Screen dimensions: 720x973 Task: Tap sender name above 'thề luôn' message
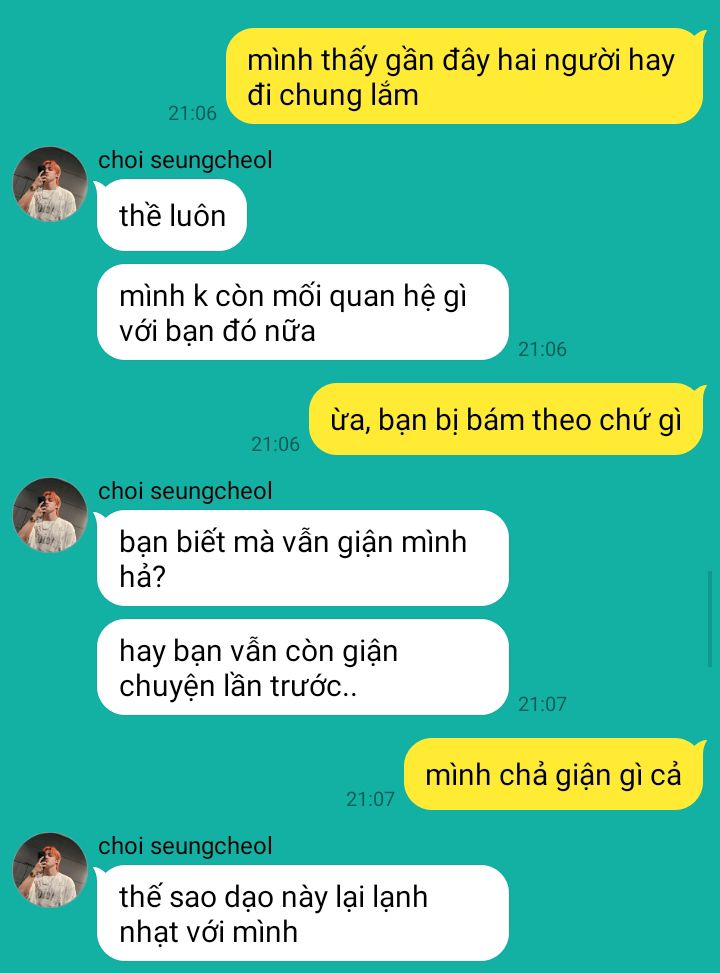coord(185,160)
